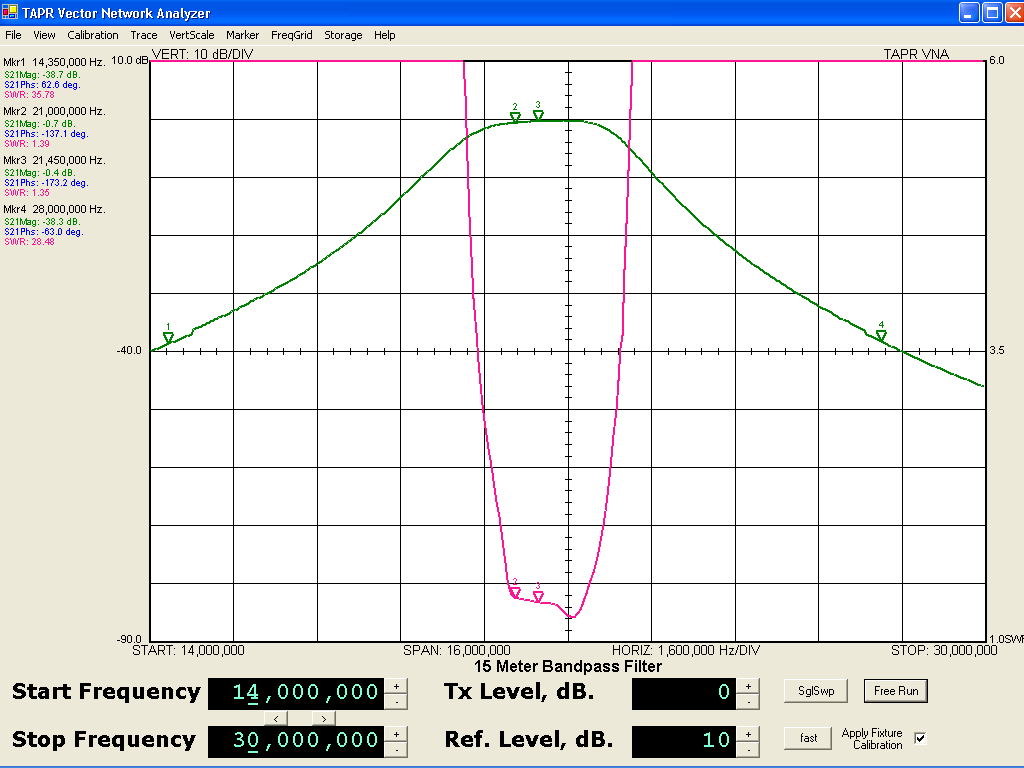Open the VertScale menu
The image size is (1024, 768).
click(192, 35)
